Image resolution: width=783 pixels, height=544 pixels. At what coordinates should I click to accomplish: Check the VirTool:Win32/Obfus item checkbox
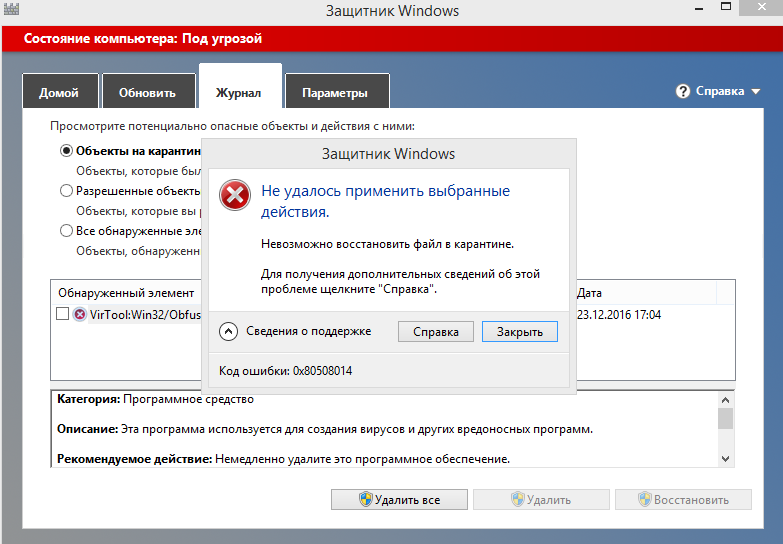click(x=62, y=314)
